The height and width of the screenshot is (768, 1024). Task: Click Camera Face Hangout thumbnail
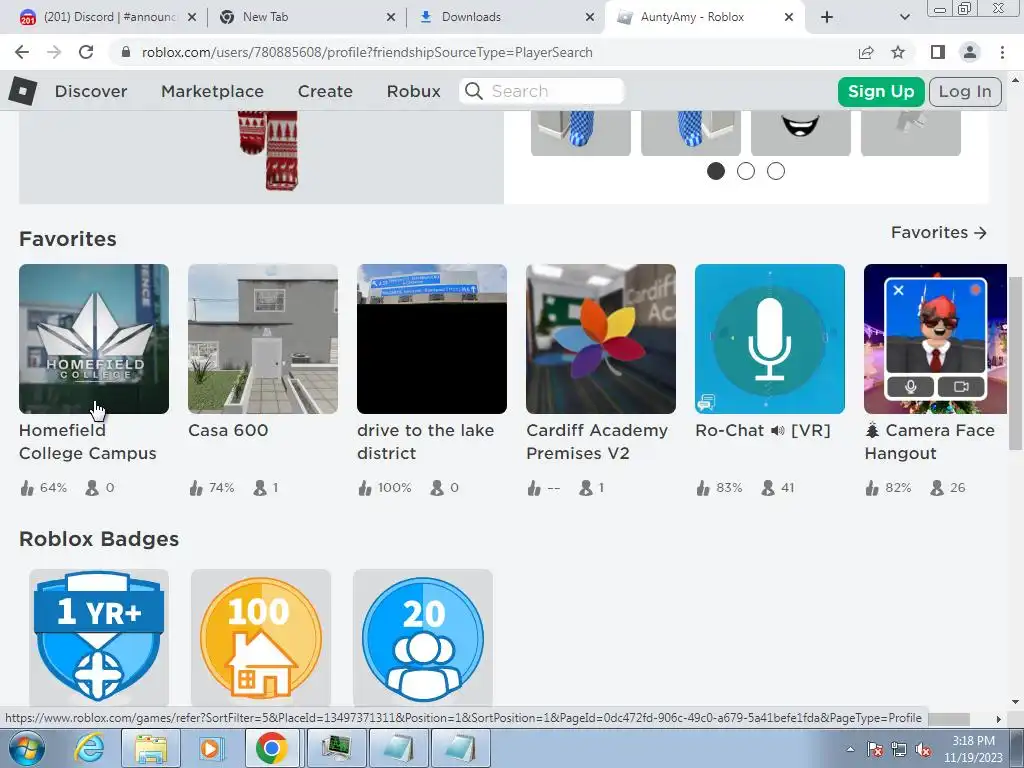[935, 339]
